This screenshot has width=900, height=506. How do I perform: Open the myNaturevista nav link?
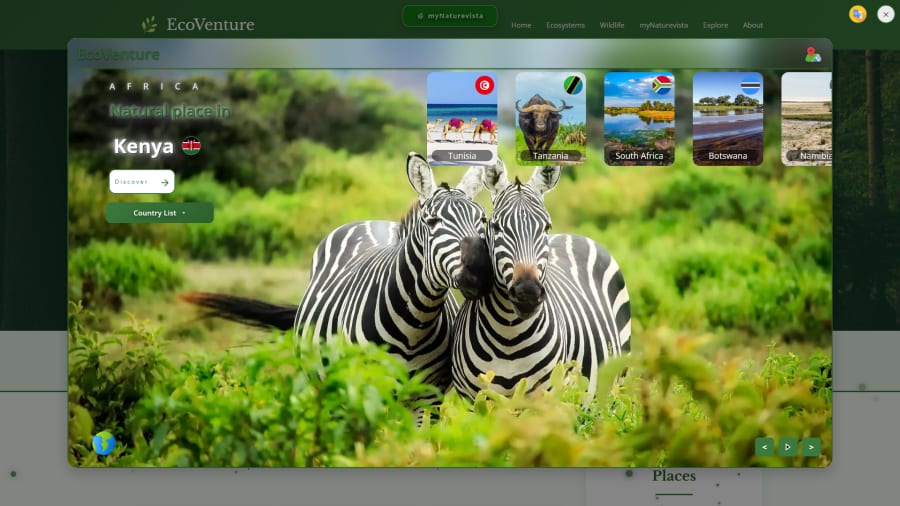click(664, 25)
